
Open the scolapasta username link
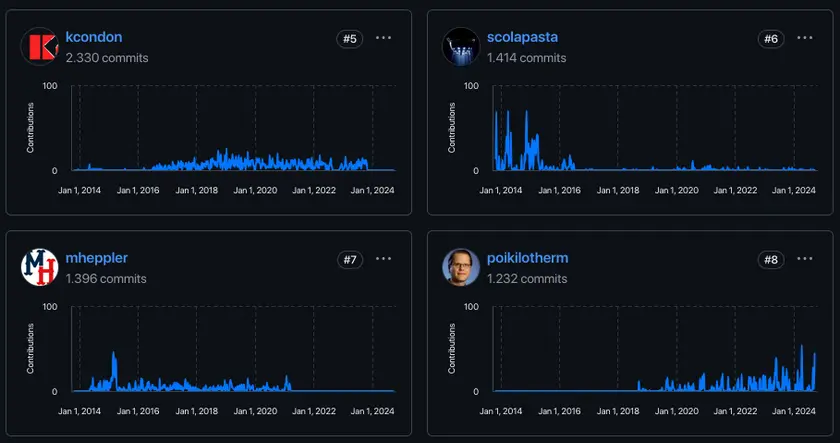pos(522,37)
